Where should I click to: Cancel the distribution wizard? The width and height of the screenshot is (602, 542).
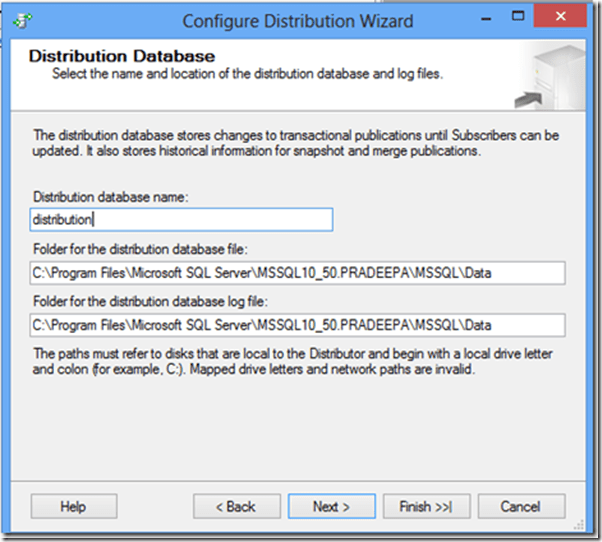tap(520, 506)
